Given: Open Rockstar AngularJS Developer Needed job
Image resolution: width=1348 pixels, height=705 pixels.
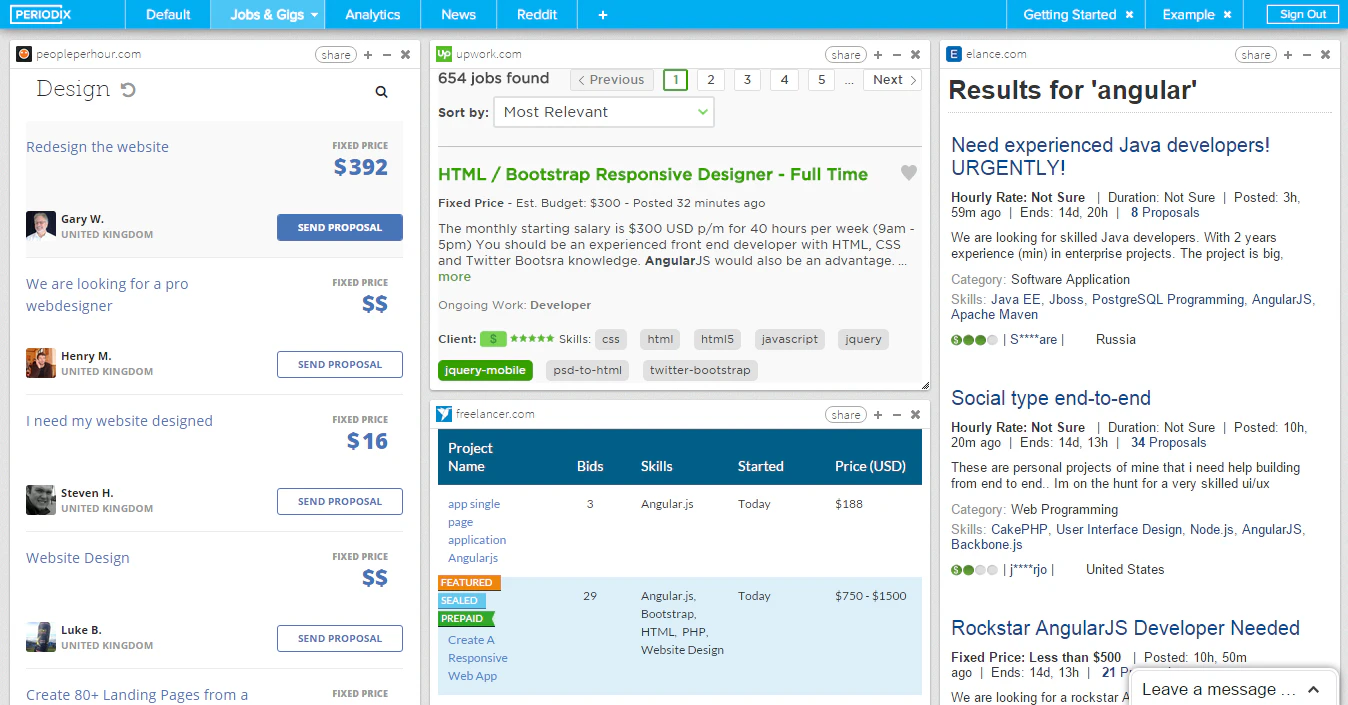Looking at the screenshot, I should (1125, 628).
